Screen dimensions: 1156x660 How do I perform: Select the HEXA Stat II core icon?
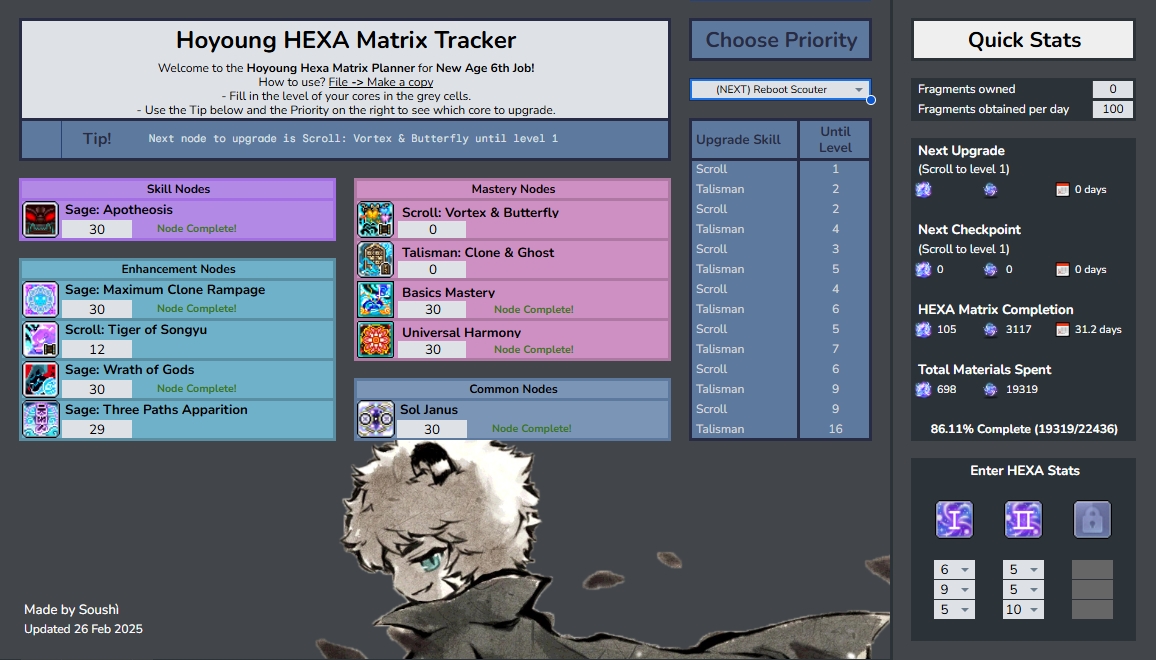pos(1023,520)
